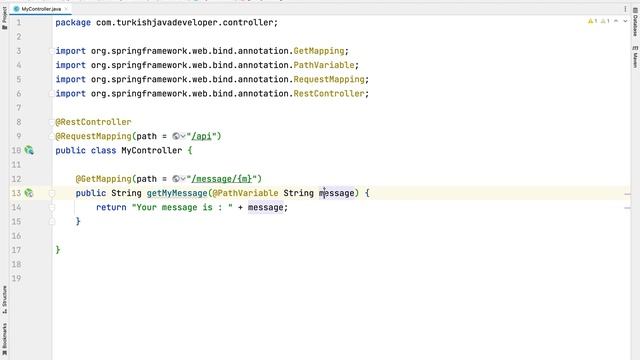Go to next highlighted problem arrow

(625, 21)
